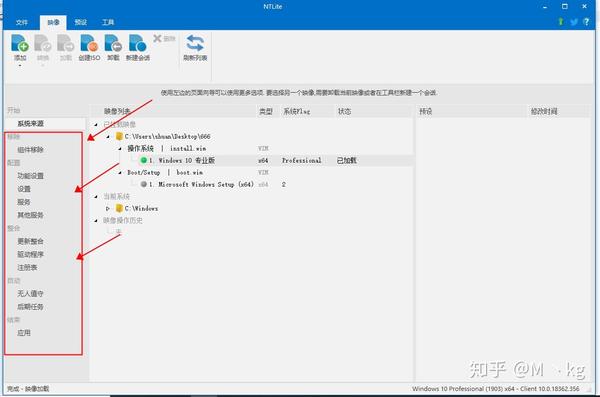600x397 pixels.
Task: Click the help question mark icon
Action: pyautogui.click(x=586, y=22)
